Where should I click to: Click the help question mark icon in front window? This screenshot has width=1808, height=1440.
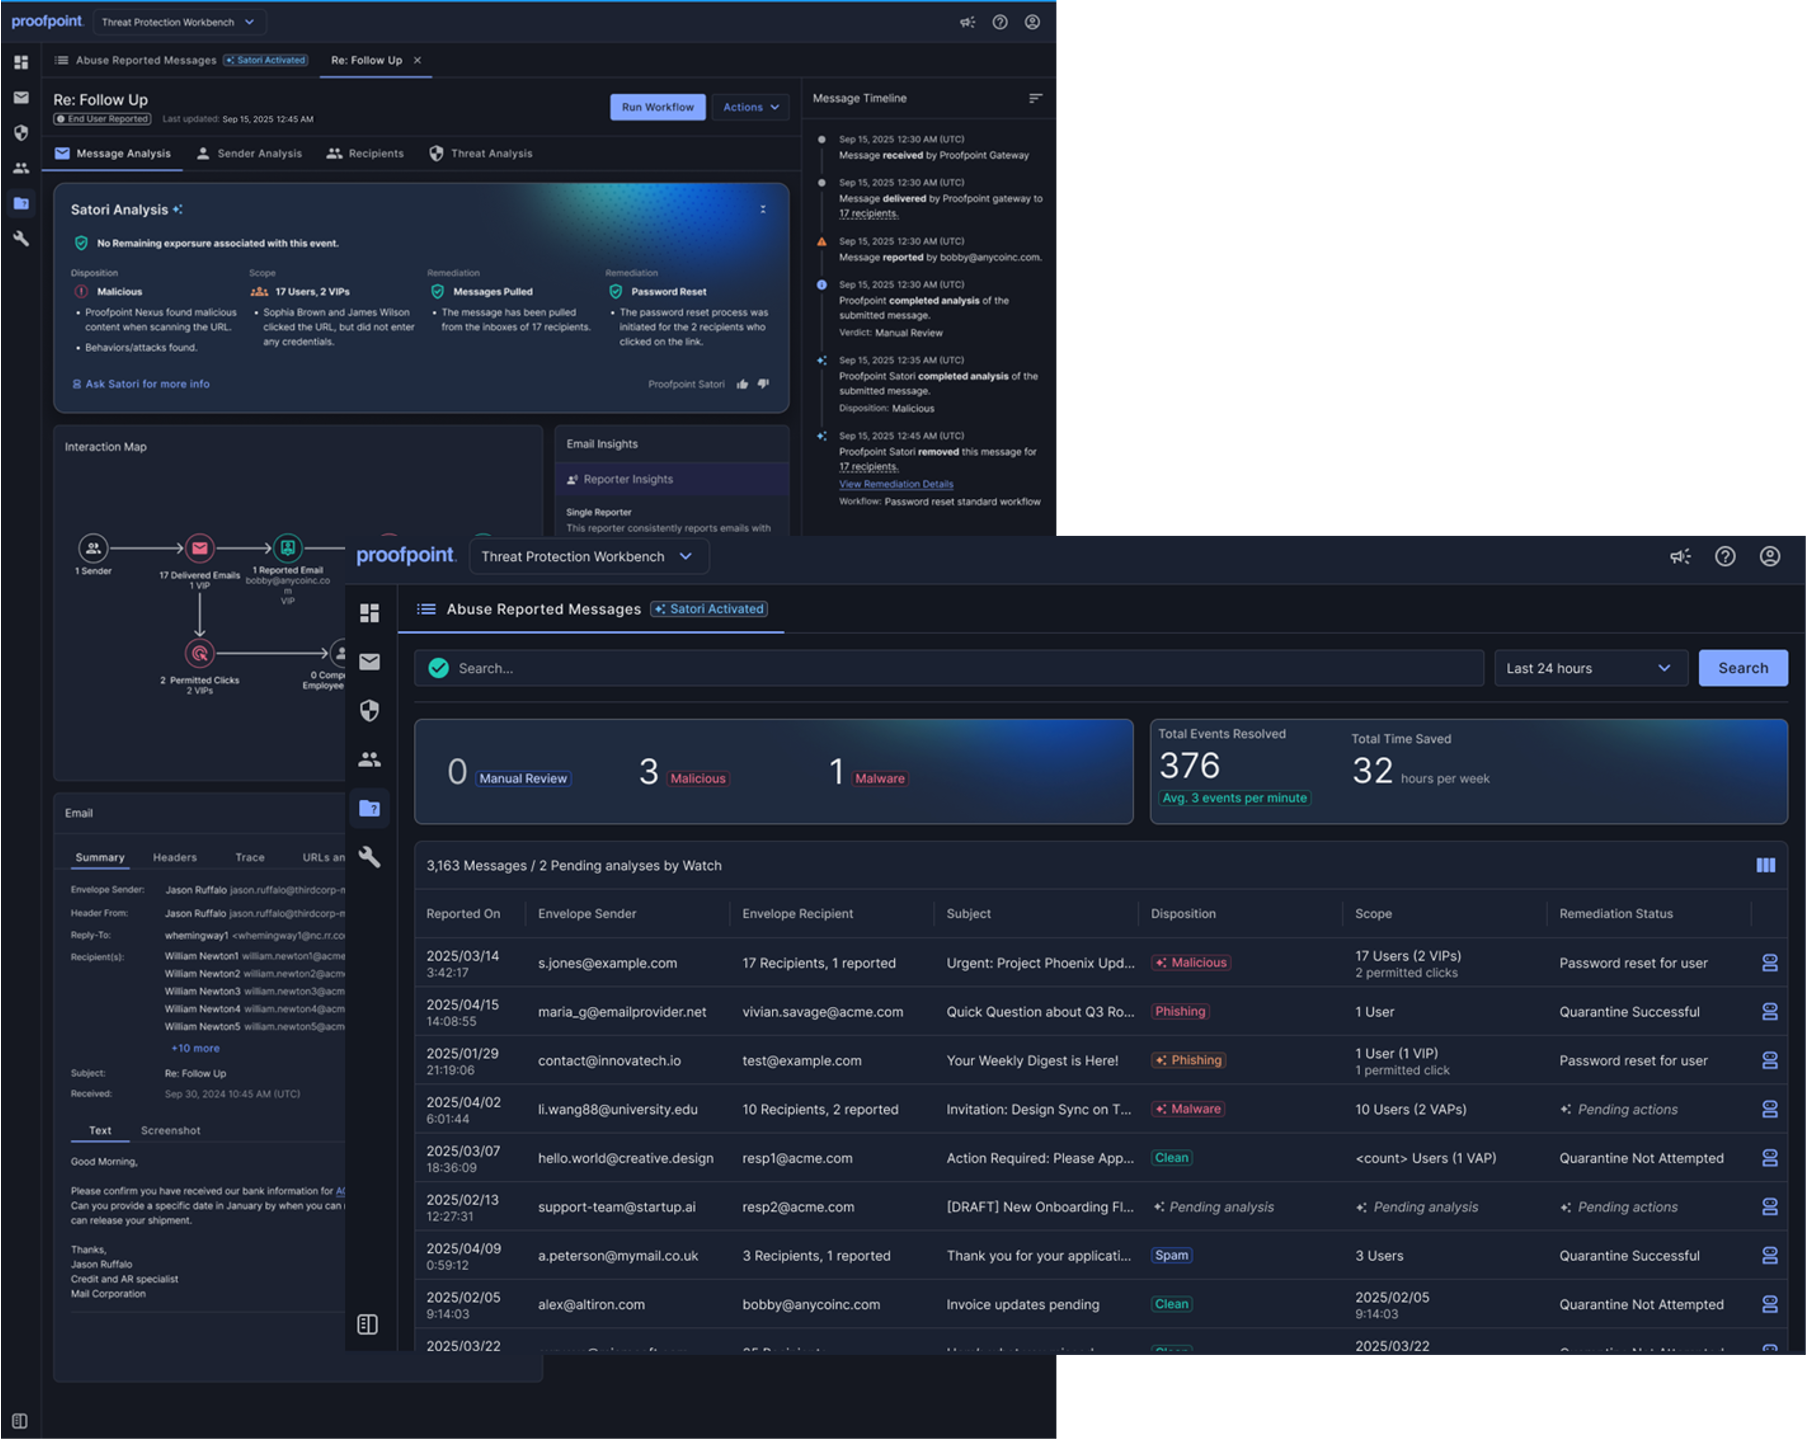(x=1725, y=557)
